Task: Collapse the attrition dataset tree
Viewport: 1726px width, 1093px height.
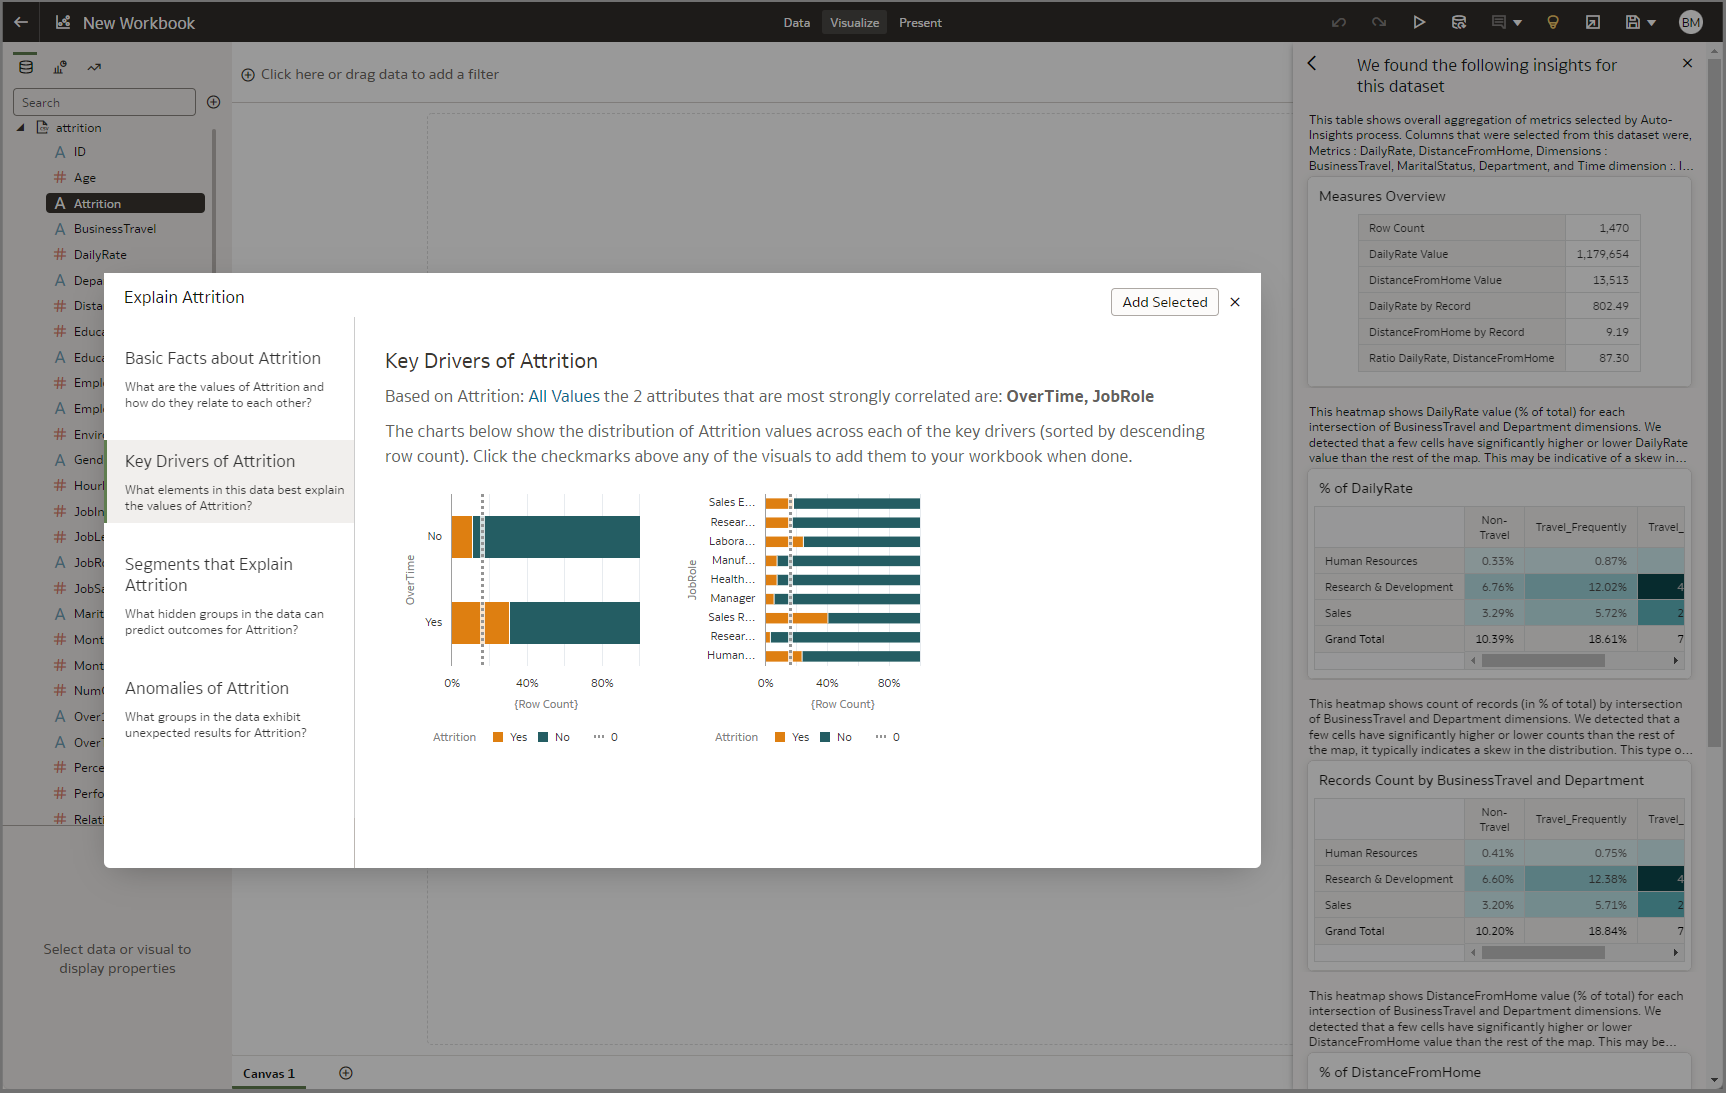Action: coord(21,127)
